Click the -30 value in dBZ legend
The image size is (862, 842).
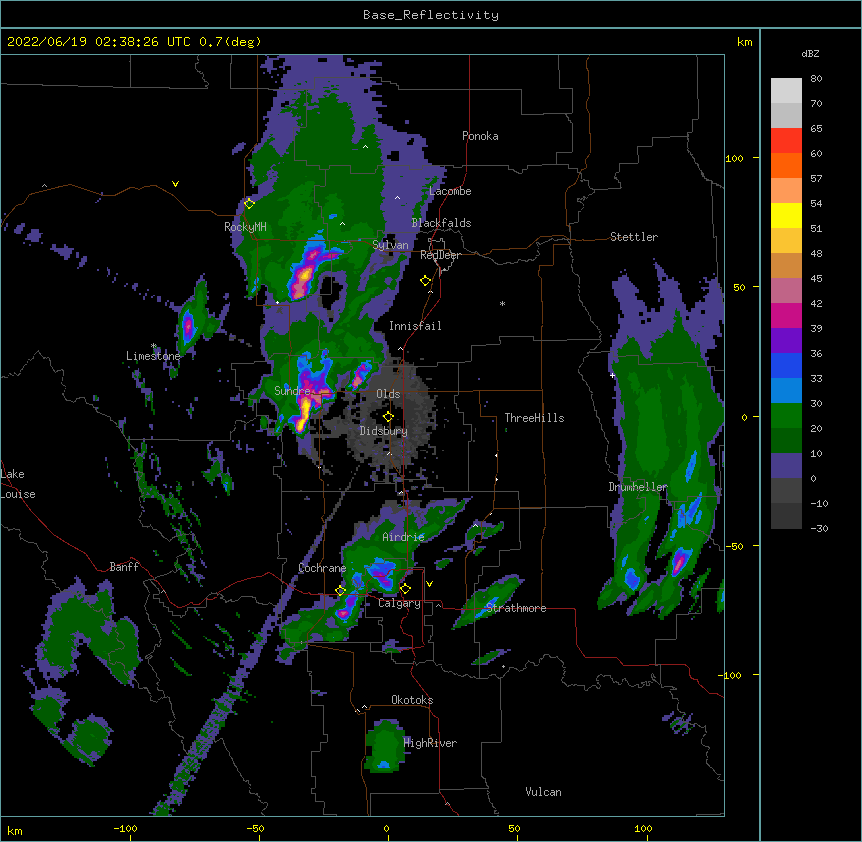click(819, 528)
